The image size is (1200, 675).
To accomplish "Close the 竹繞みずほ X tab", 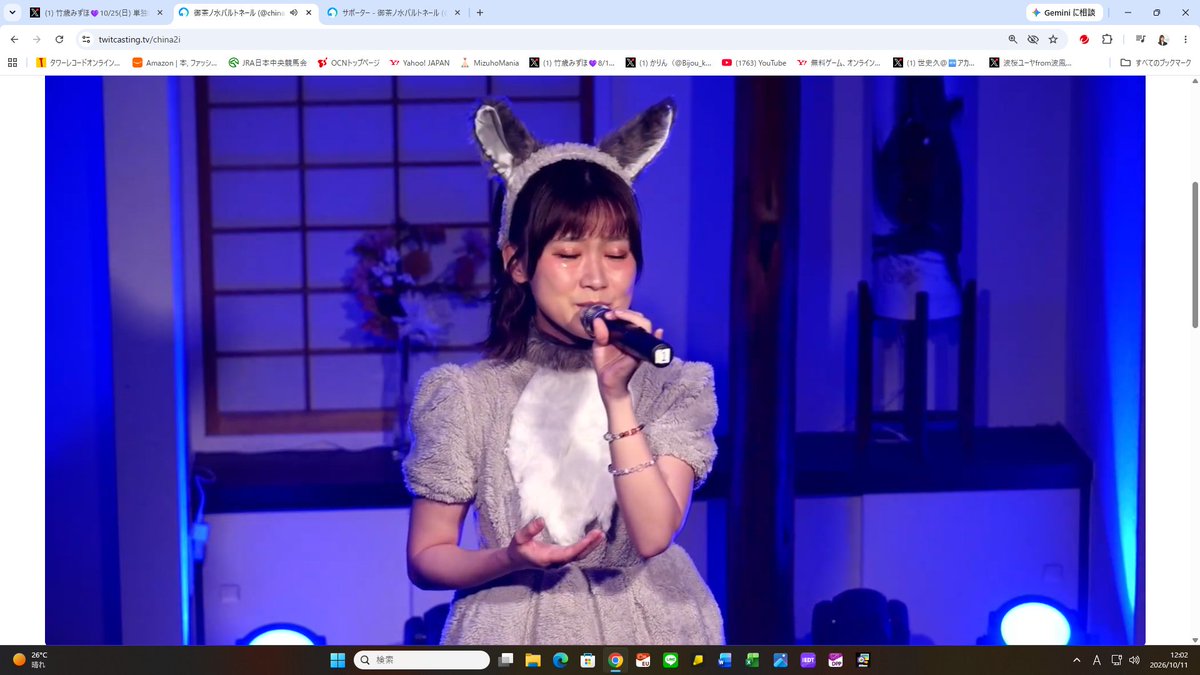I will click(160, 13).
